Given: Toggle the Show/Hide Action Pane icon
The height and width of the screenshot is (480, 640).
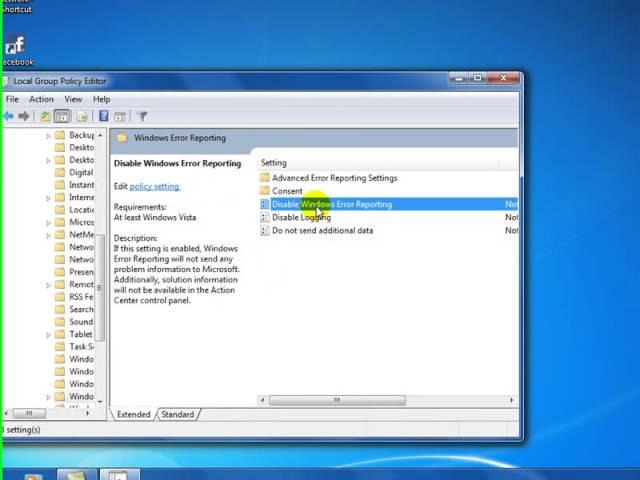Looking at the screenshot, I should point(120,117).
